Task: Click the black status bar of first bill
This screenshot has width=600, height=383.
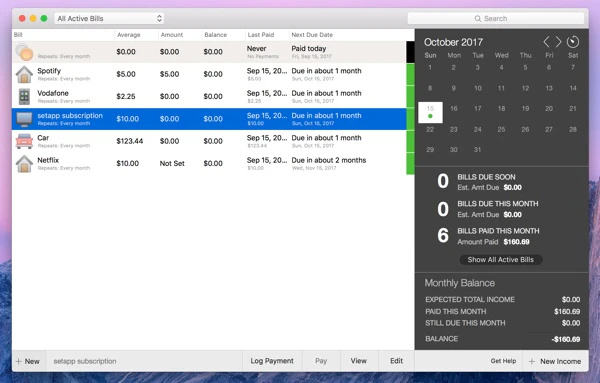Action: 410,52
